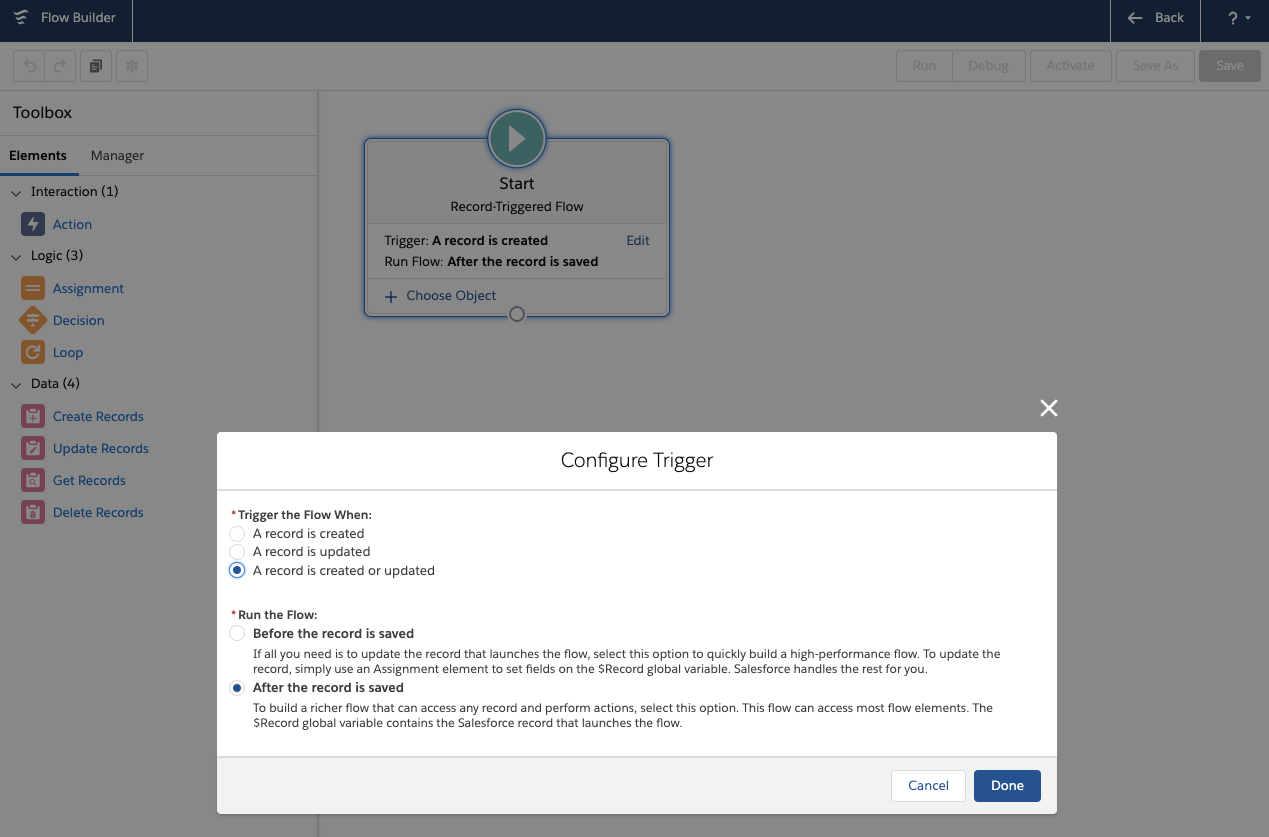Select 'A record is created or updated' option
The height and width of the screenshot is (837, 1269).
(x=237, y=571)
